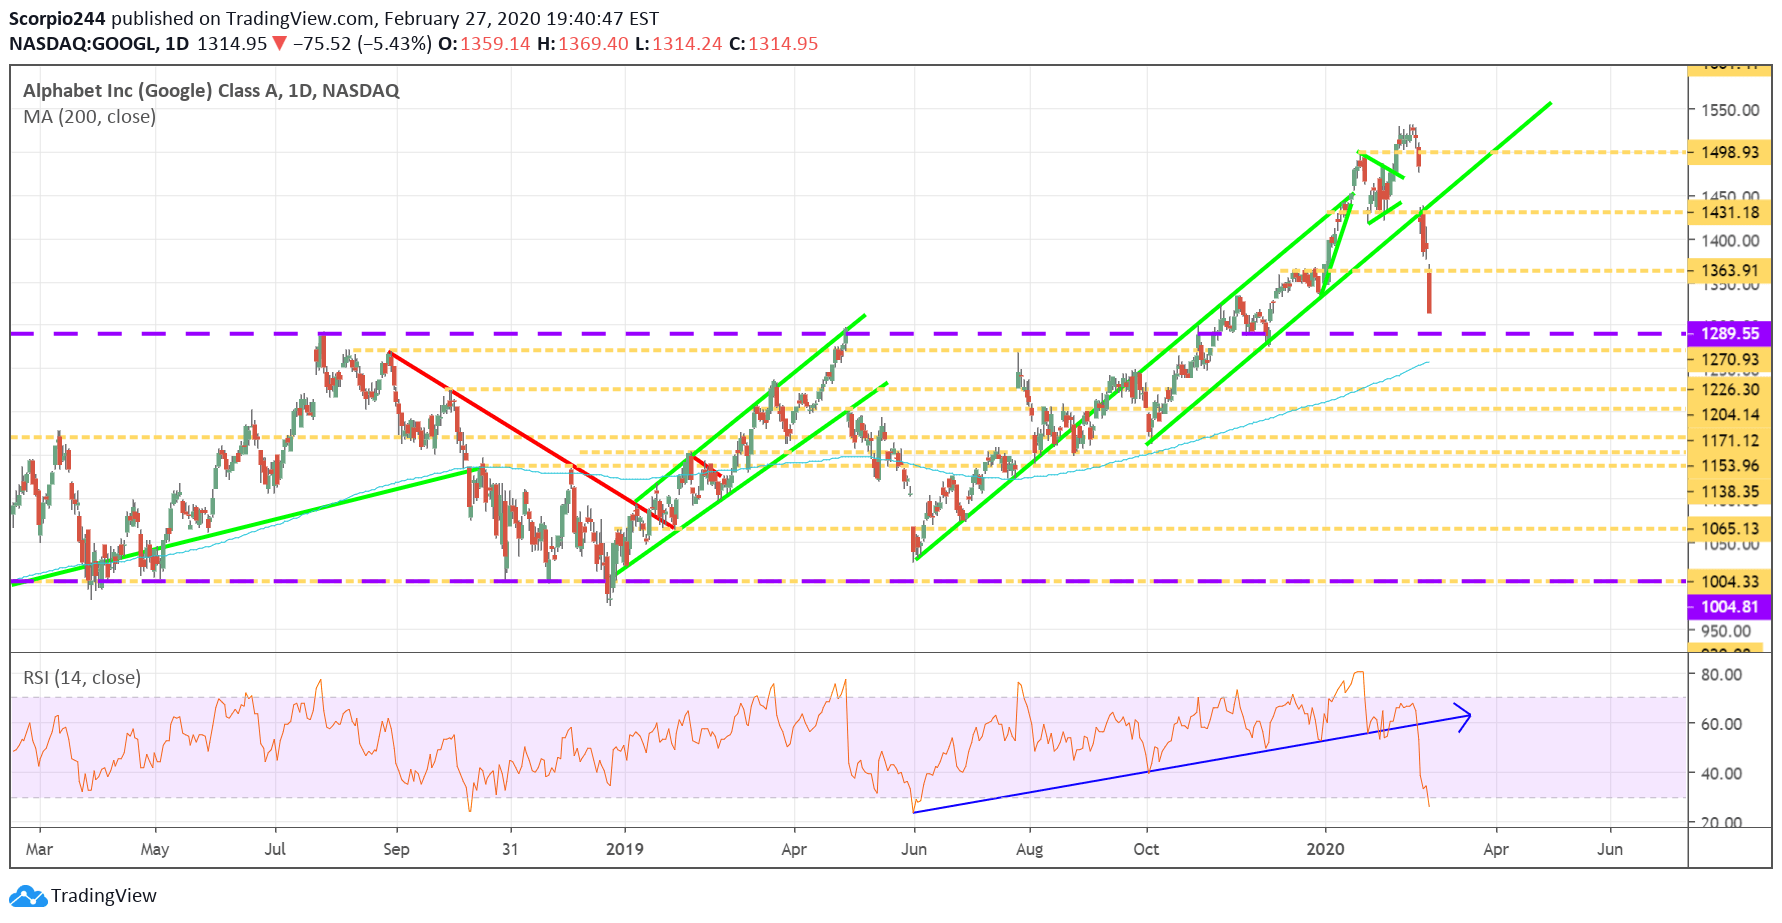Click the RSI (14, close) indicator label
The image size is (1782, 923).
[82, 678]
